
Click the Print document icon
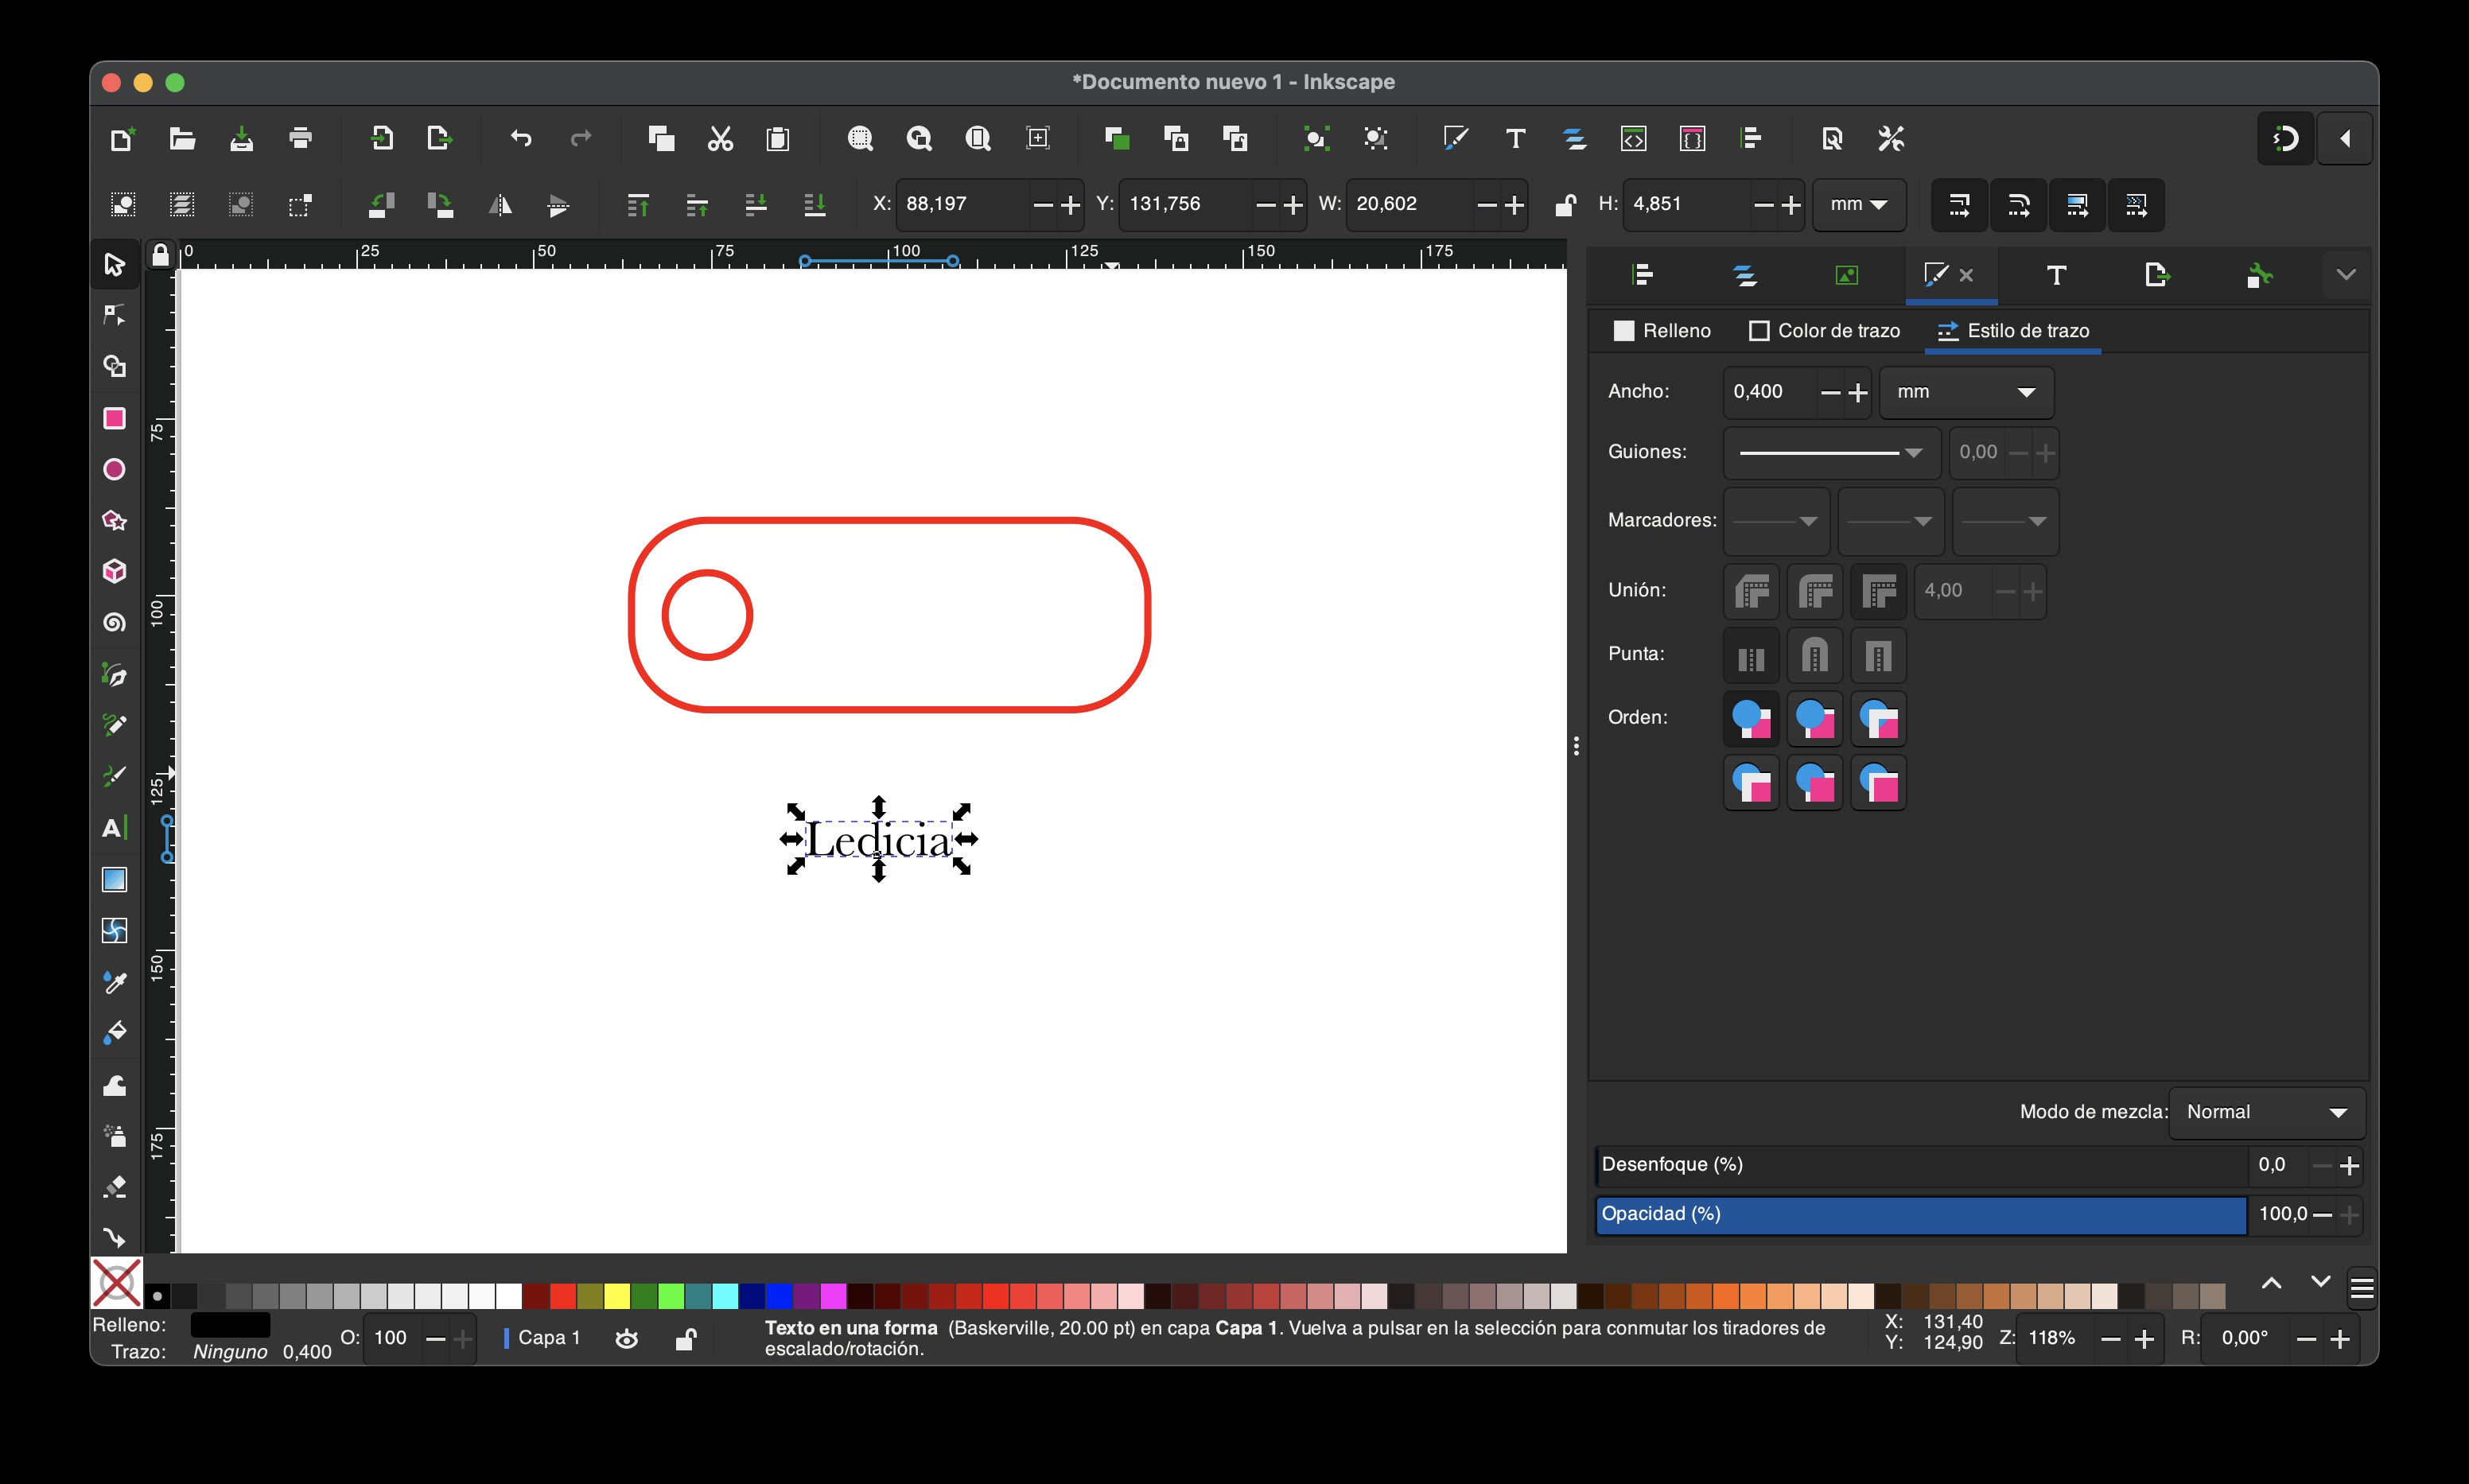300,138
